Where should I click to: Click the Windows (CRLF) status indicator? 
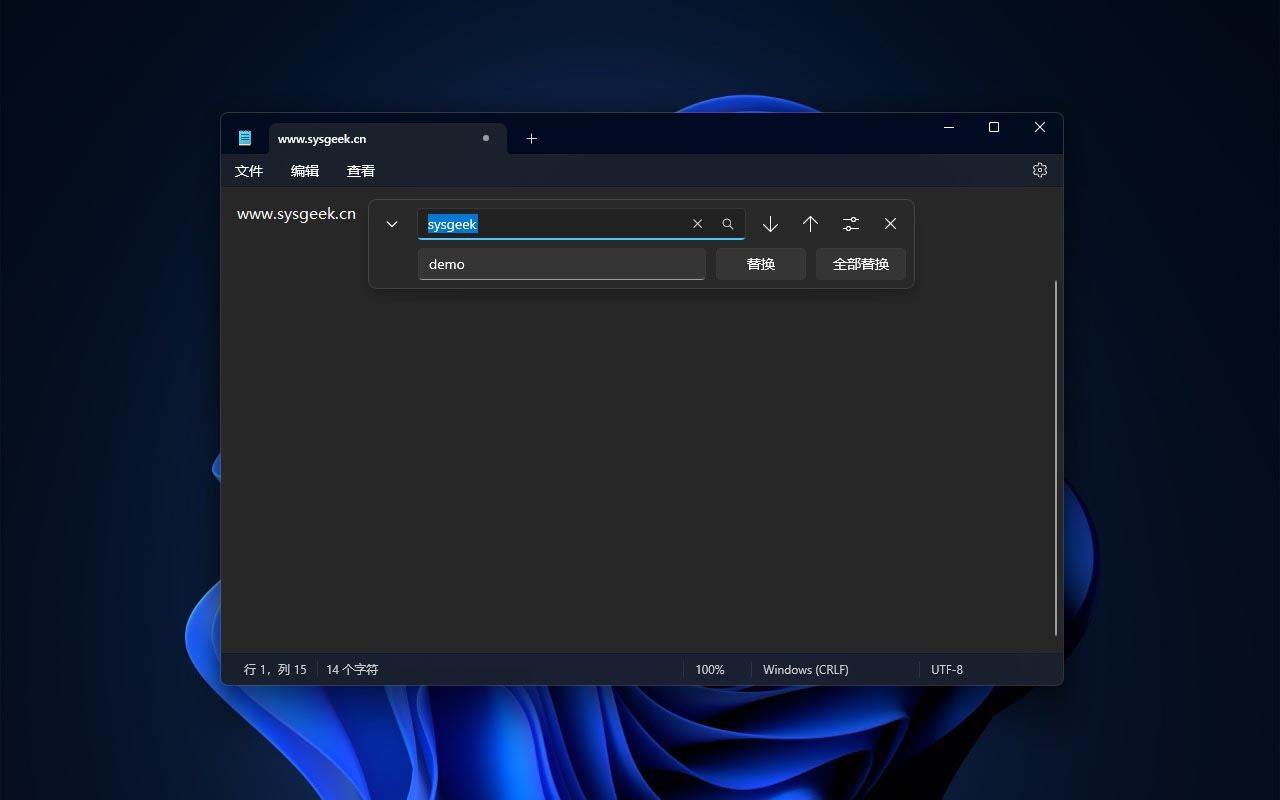[805, 669]
